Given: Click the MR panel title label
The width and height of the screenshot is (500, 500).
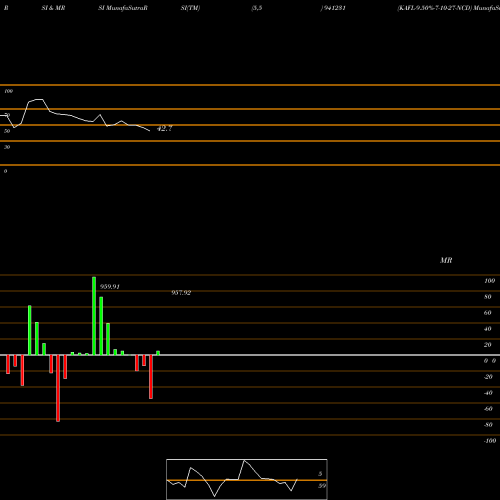Looking at the screenshot, I should click(446, 260).
